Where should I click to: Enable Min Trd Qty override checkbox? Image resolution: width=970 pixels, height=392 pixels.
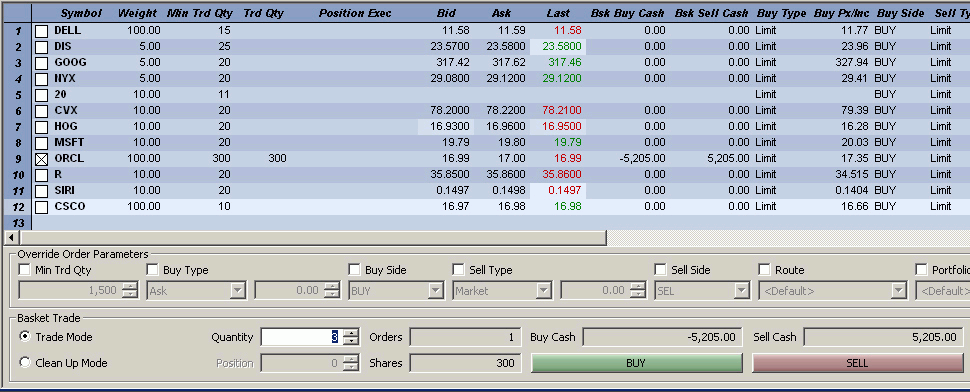click(25, 270)
